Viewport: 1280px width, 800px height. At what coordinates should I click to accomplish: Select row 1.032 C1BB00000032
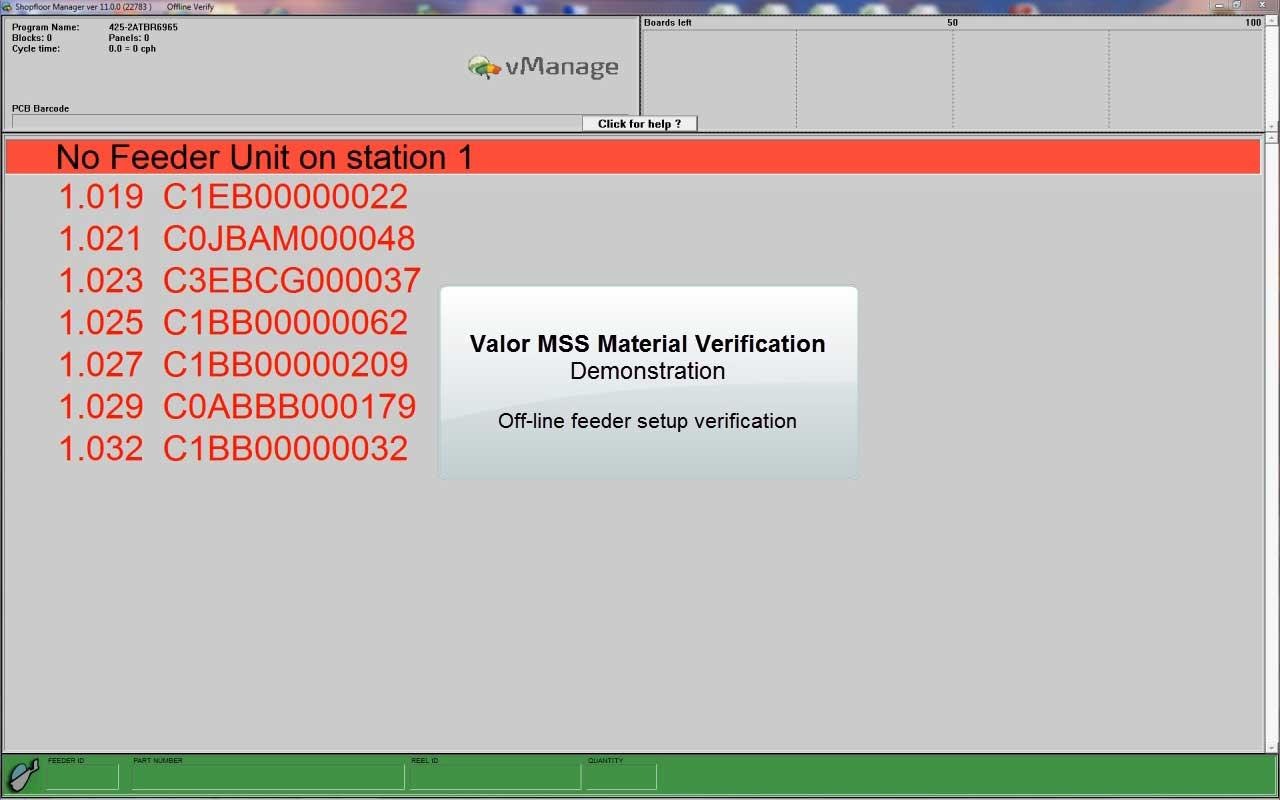point(233,449)
